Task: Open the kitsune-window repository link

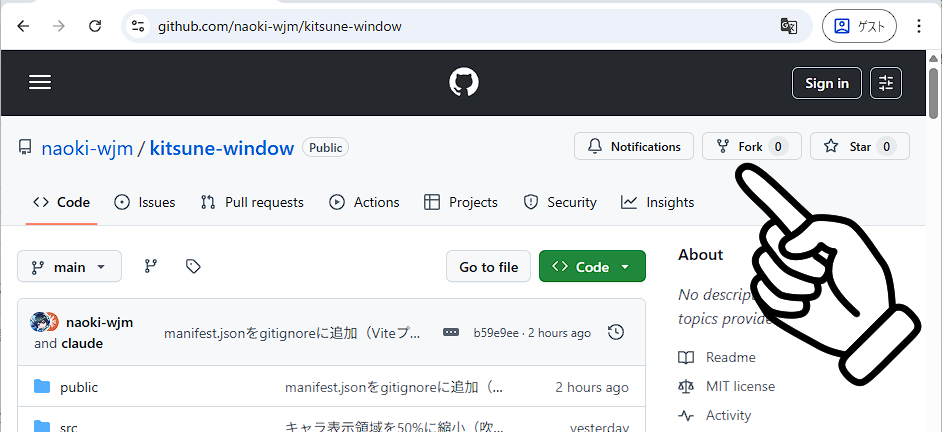Action: tap(222, 148)
